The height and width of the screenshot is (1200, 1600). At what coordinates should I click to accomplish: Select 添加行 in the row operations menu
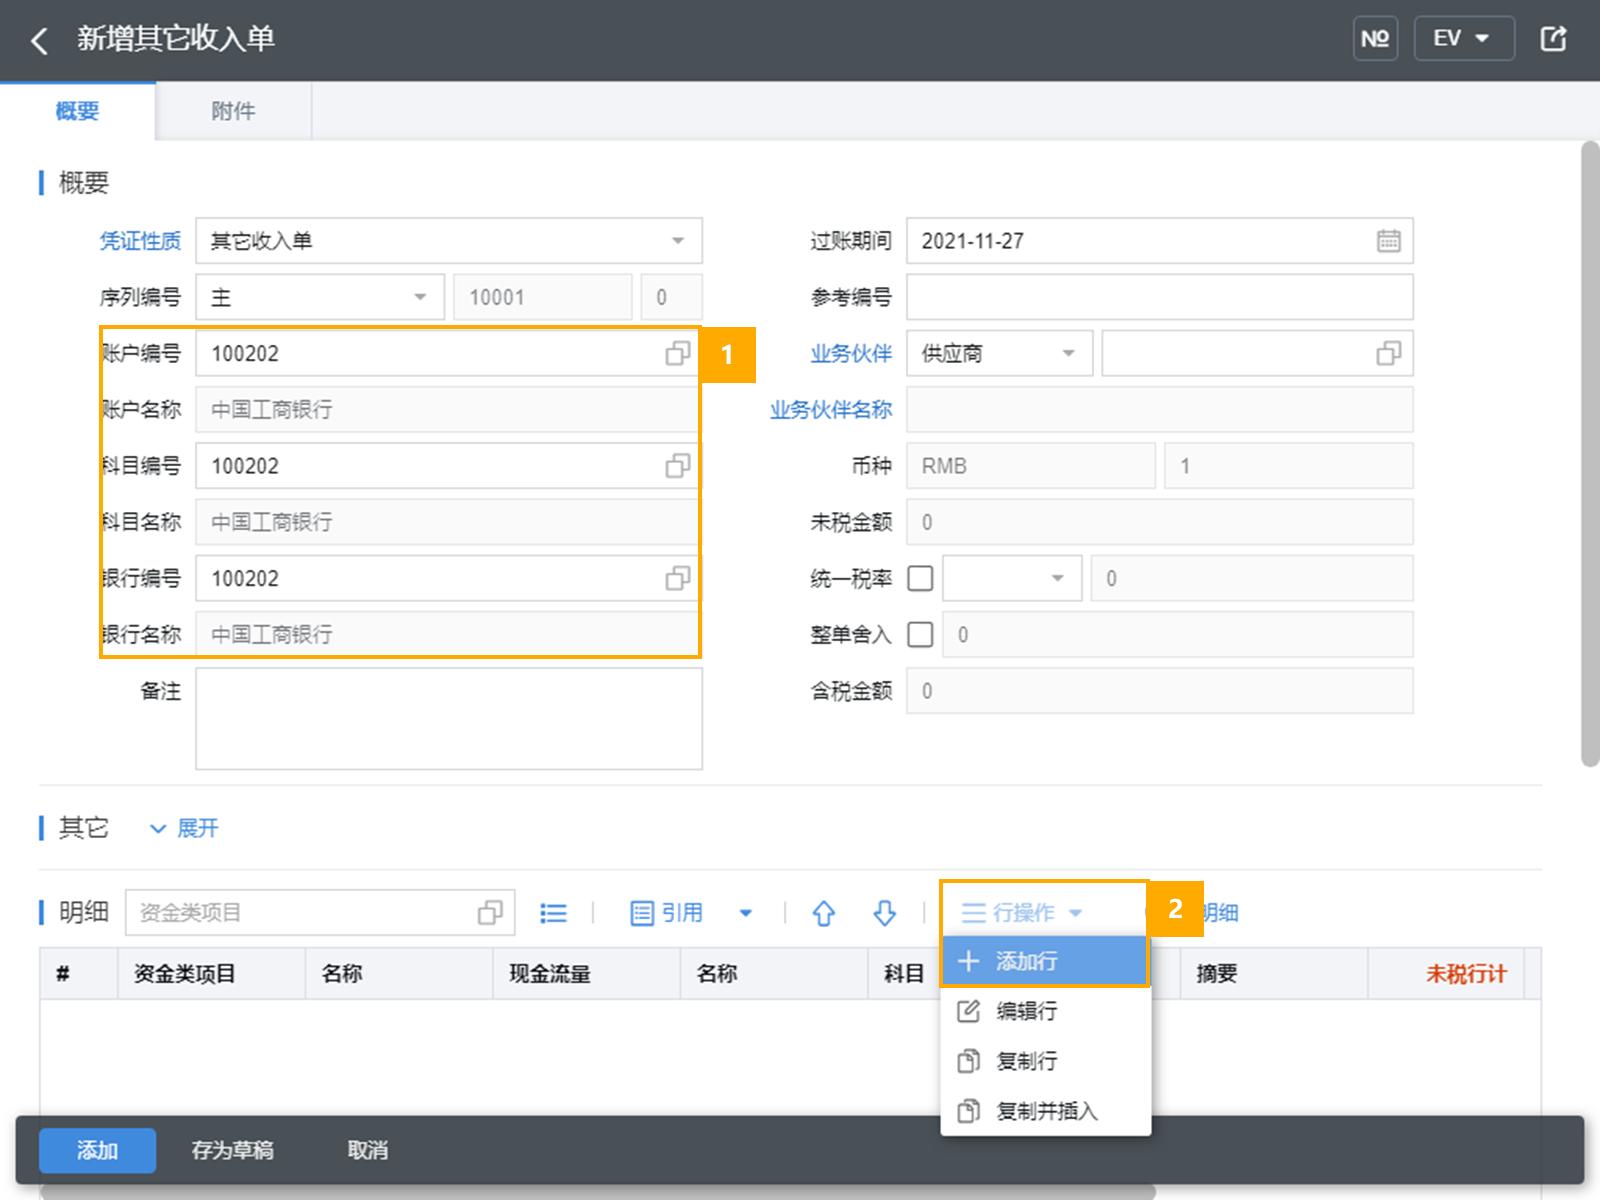[1045, 961]
